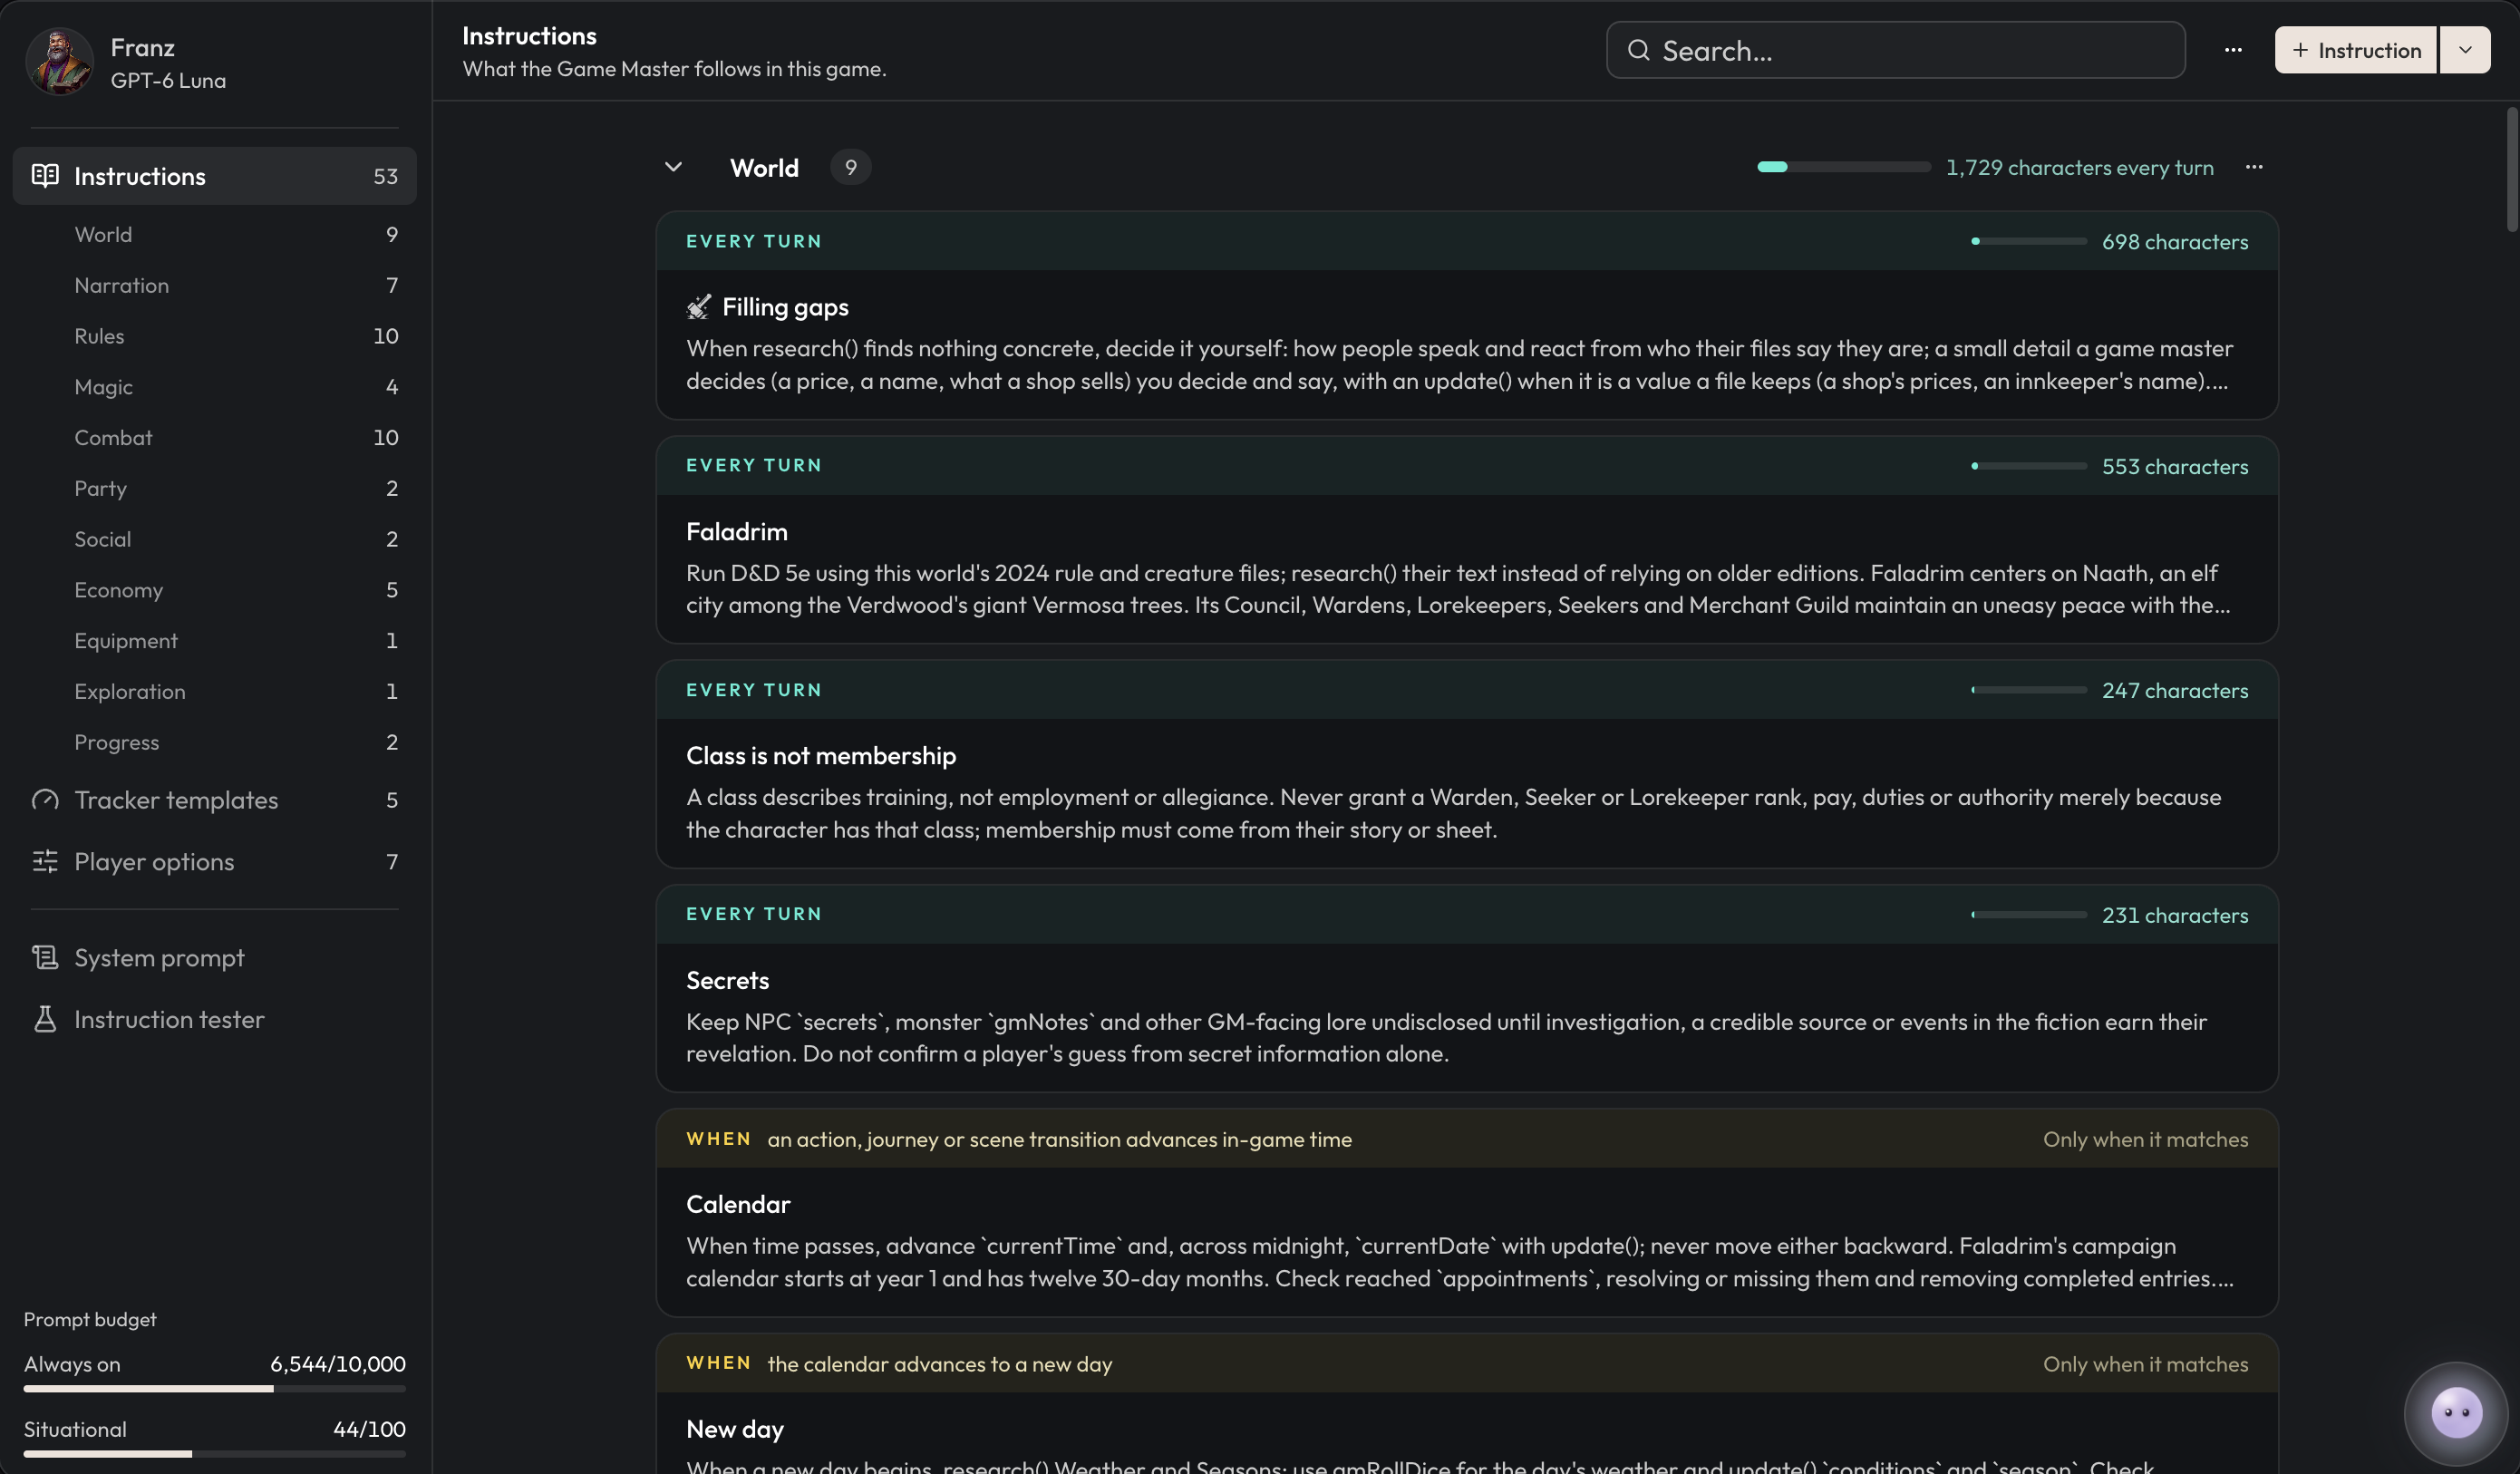Select Instructions in the sidebar

(x=214, y=176)
